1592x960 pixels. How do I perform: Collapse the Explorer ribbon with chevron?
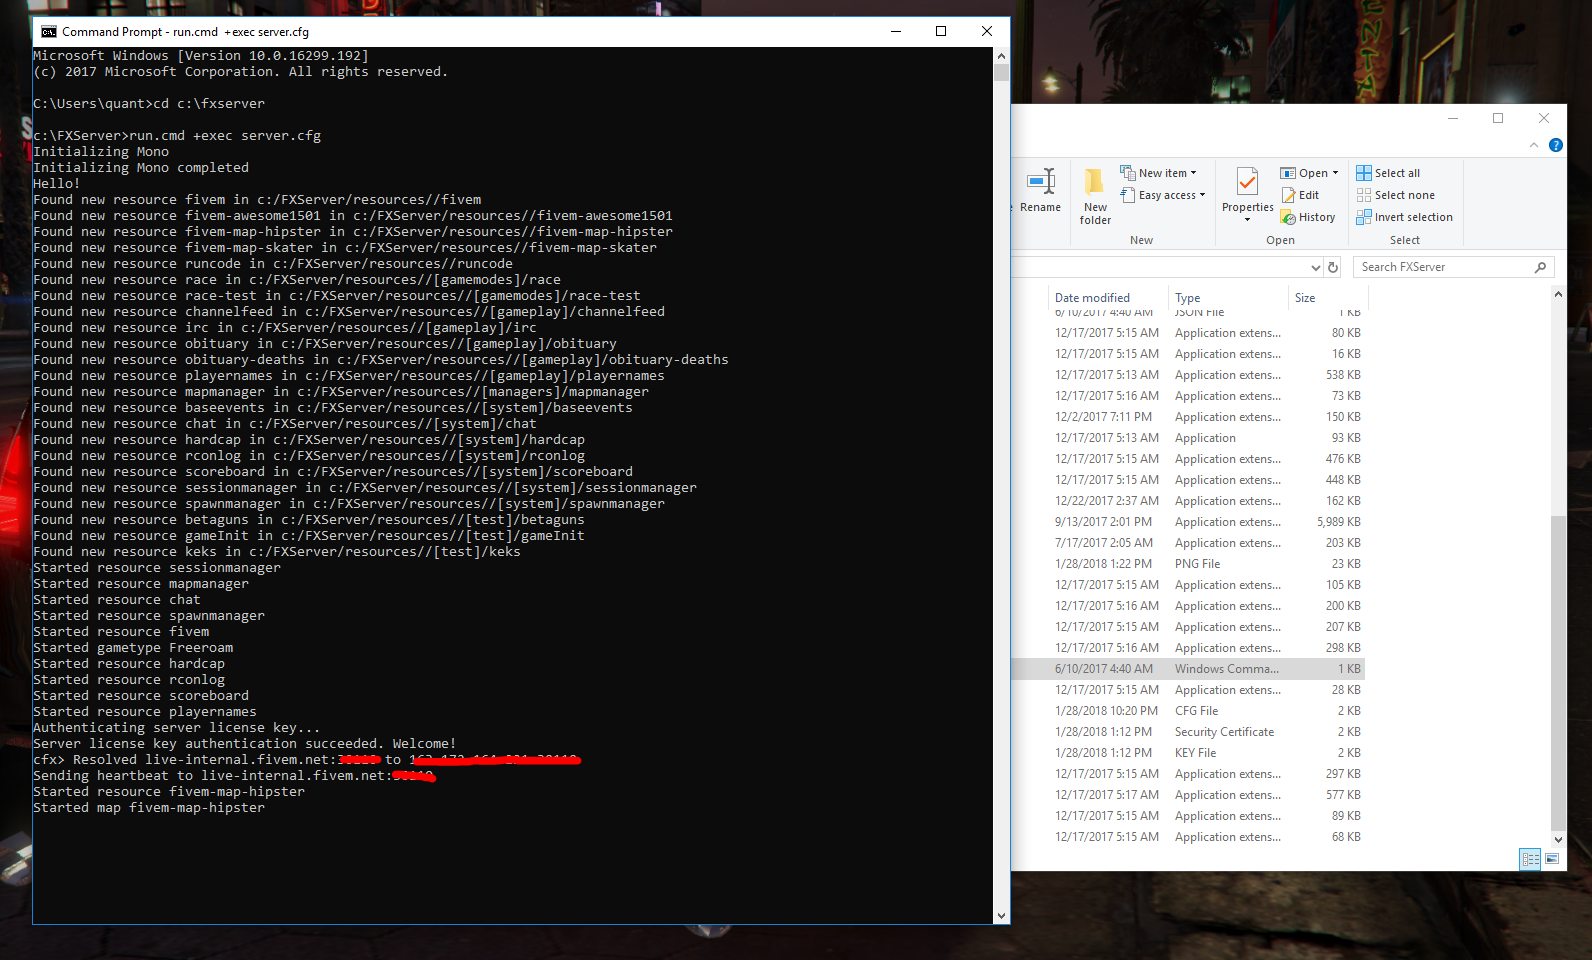(1534, 145)
